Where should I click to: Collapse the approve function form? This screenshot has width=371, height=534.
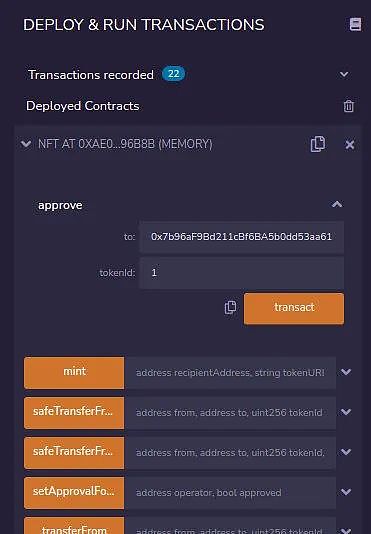point(337,204)
